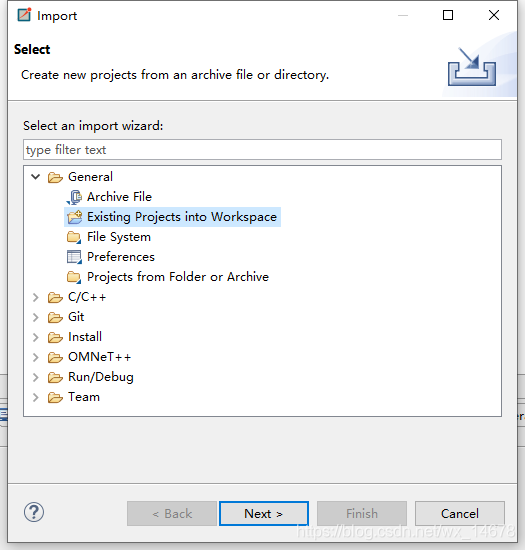
Task: Click the Install folder icon
Action: click(x=55, y=337)
